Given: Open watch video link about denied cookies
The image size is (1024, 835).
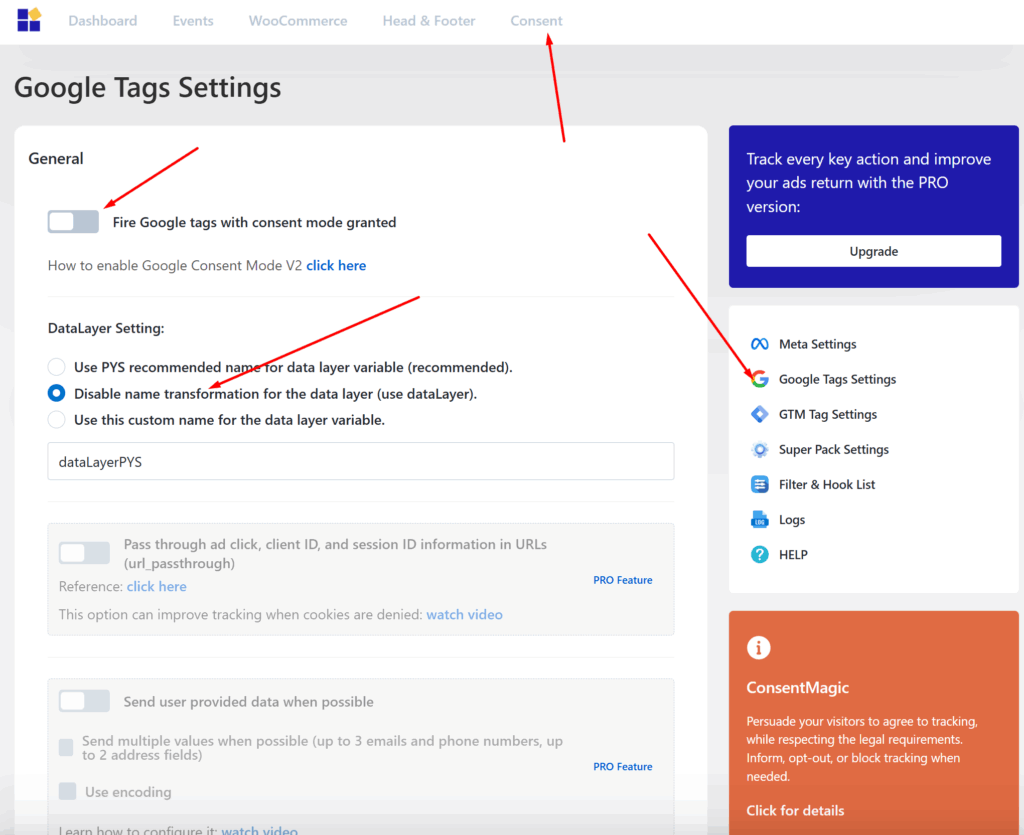Looking at the screenshot, I should tap(464, 614).
